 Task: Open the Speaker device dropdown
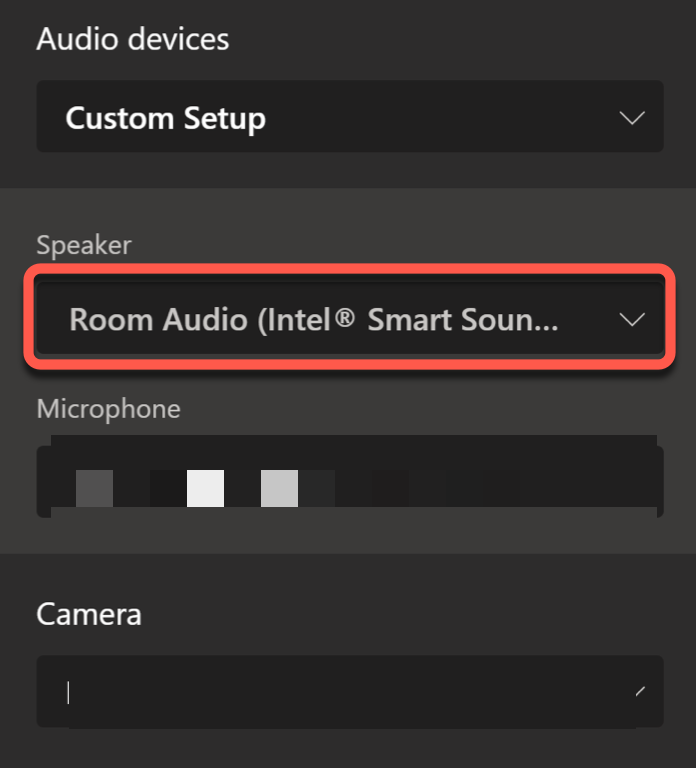[350, 317]
